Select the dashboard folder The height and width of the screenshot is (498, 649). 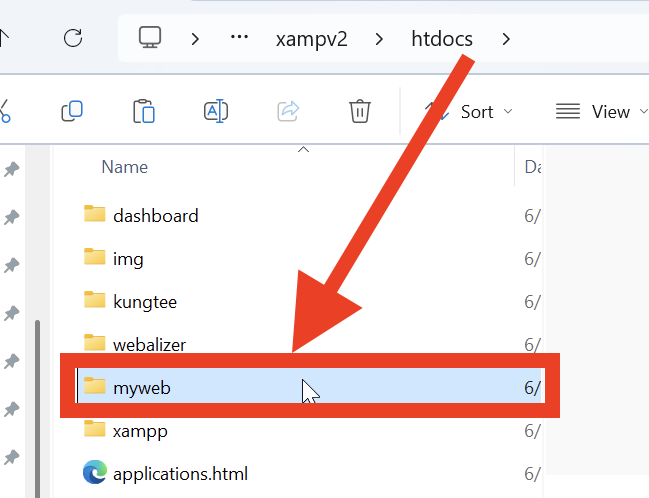(155, 215)
